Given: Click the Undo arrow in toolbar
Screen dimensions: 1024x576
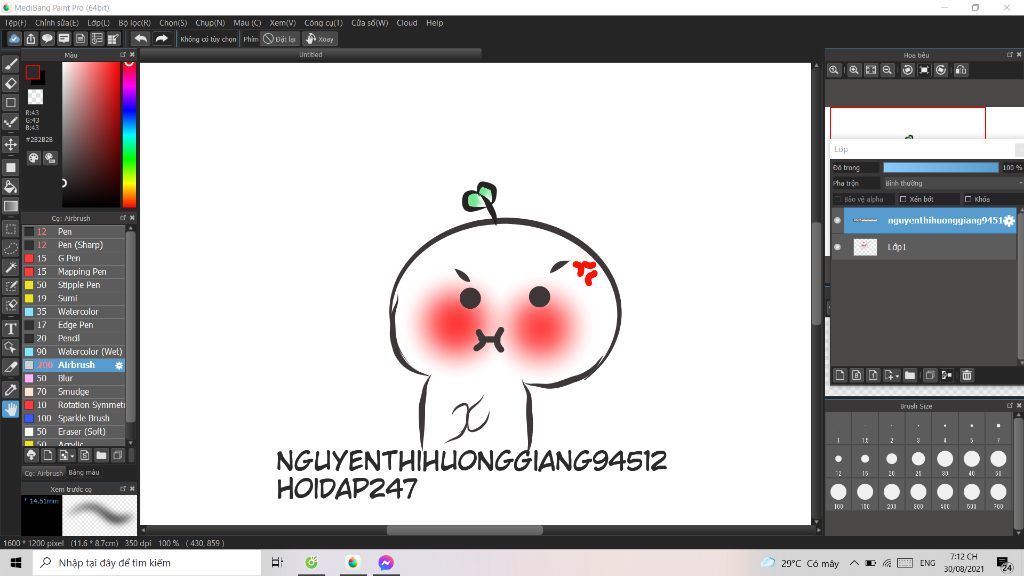Looking at the screenshot, I should tap(140, 39).
